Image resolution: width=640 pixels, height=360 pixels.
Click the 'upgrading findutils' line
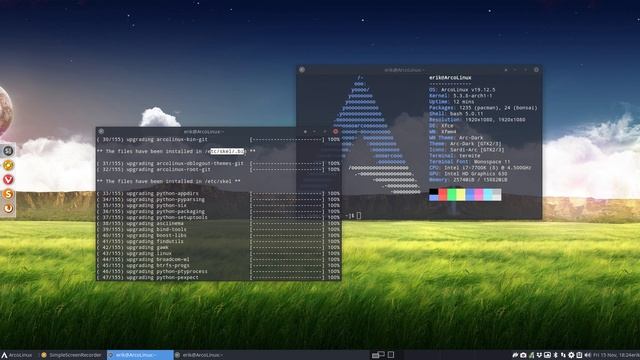(x=155, y=241)
